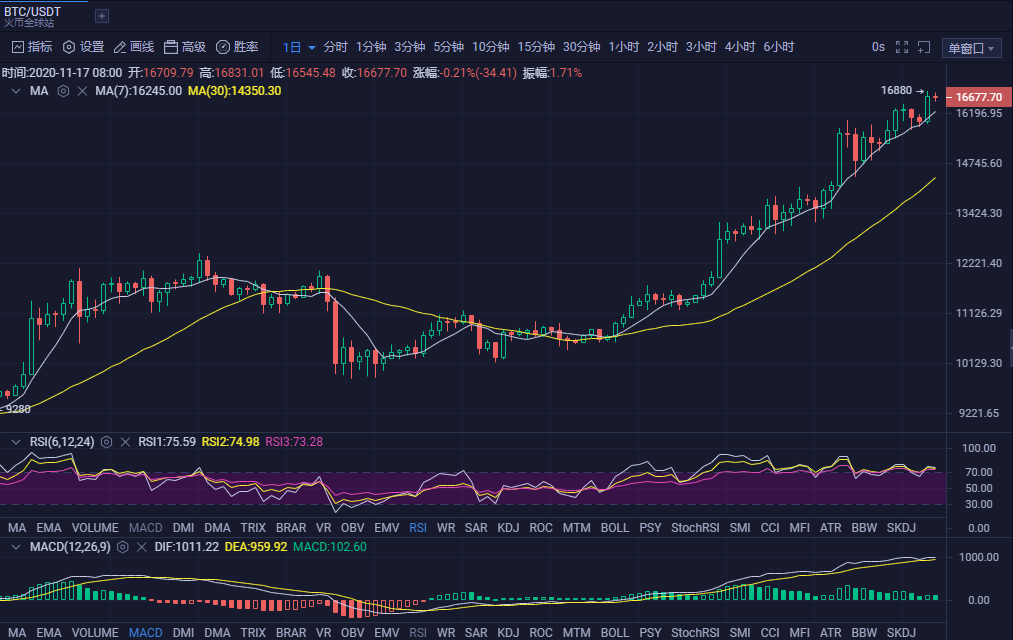1013x640 pixels.
Task: Collapse the MACD(12,26,9) panel
Action: 16,547
